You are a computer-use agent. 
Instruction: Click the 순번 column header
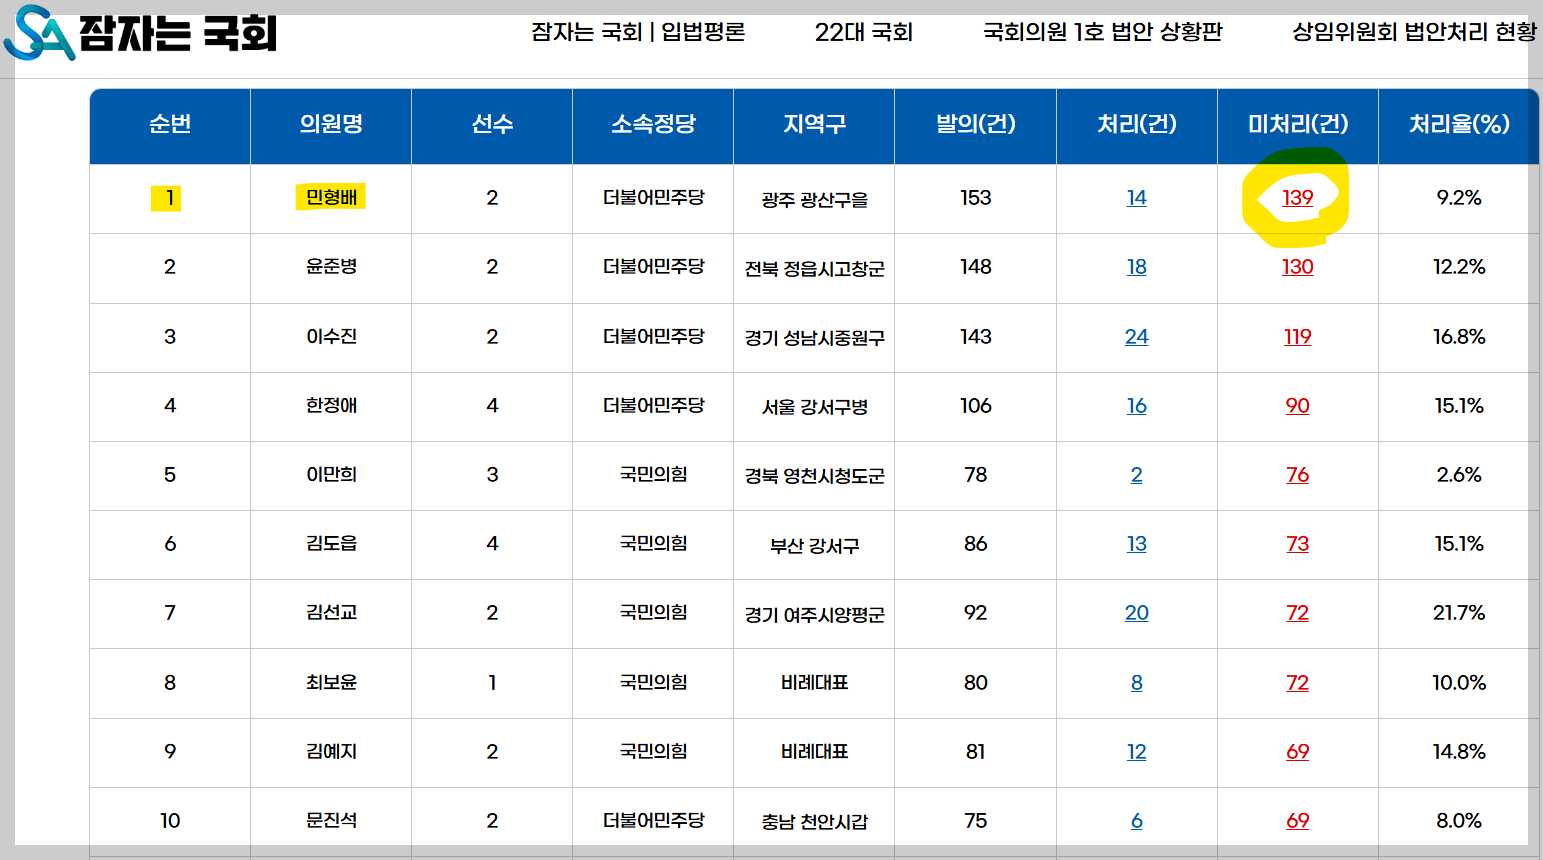coord(170,124)
